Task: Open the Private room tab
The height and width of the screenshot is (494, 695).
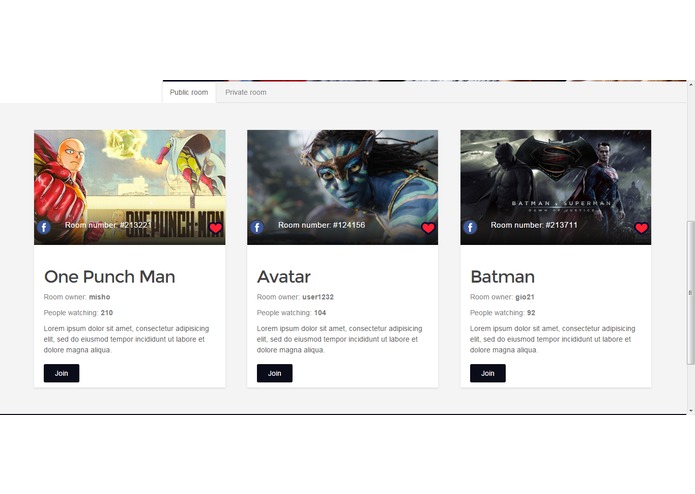Action: [x=246, y=93]
